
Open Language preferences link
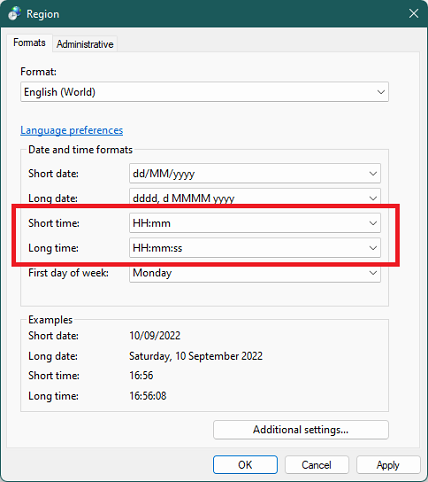pyautogui.click(x=72, y=130)
